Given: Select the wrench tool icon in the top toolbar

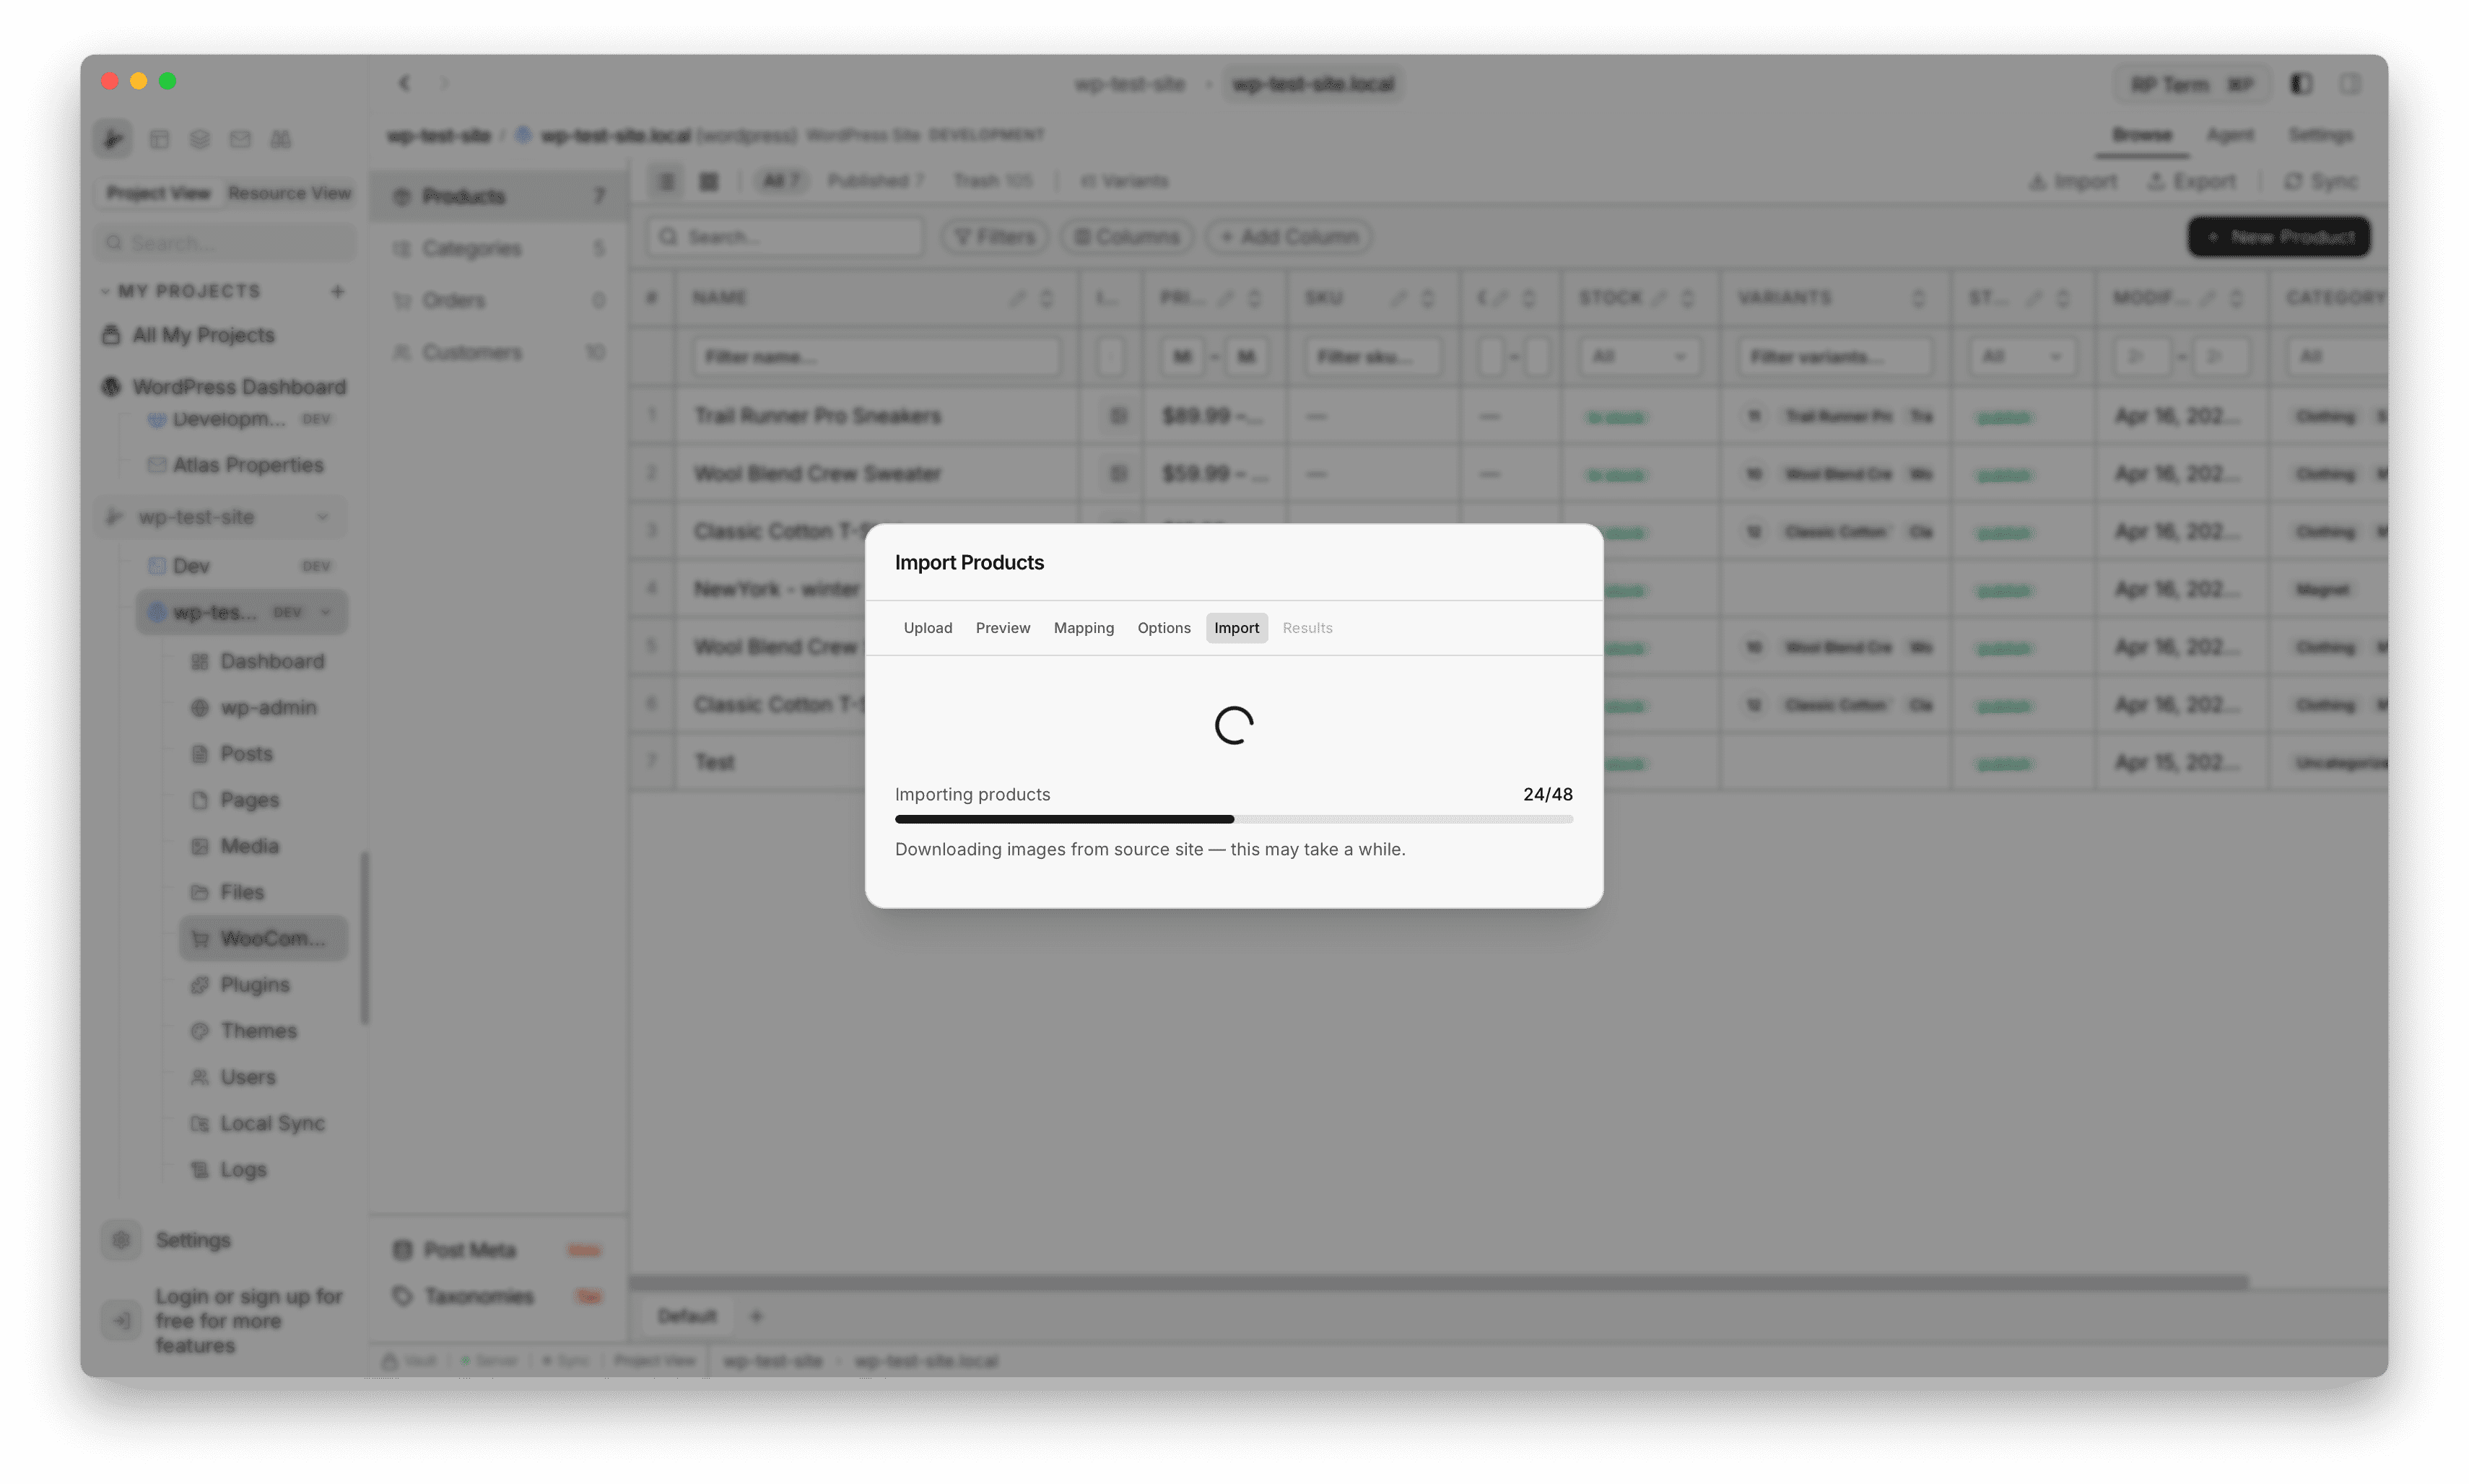Looking at the screenshot, I should point(113,139).
